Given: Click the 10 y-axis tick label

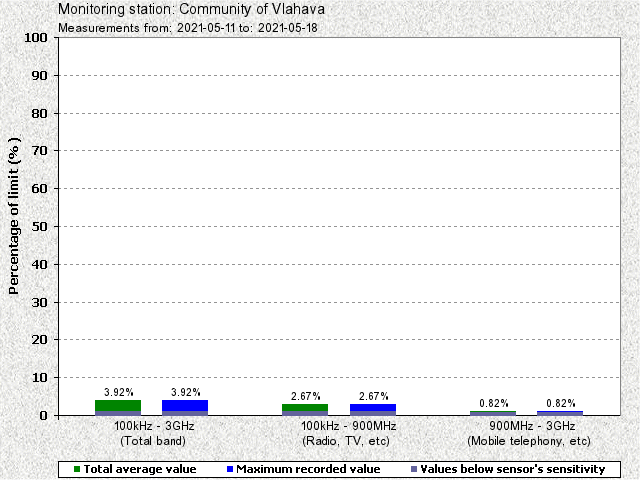Looking at the screenshot, I should point(40,378).
